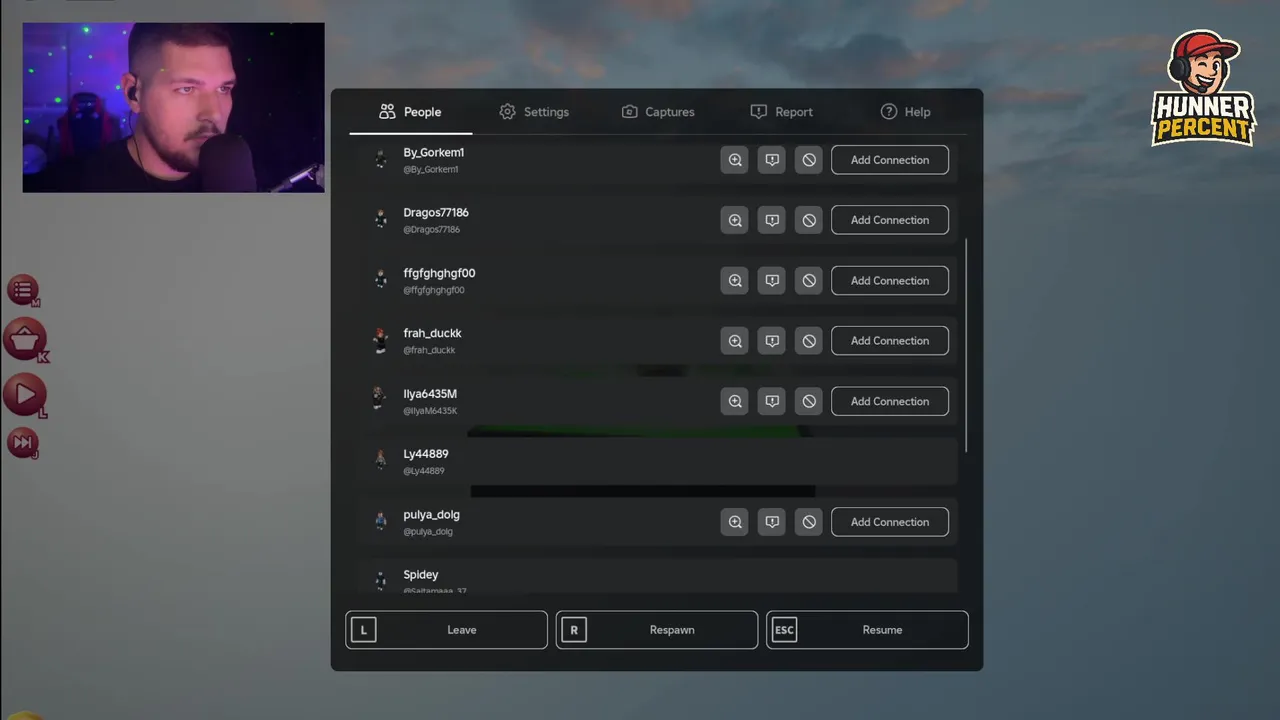Viewport: 1280px width, 720px height.
Task: Inspect avatar of pulya_dolg
Action: (735, 522)
